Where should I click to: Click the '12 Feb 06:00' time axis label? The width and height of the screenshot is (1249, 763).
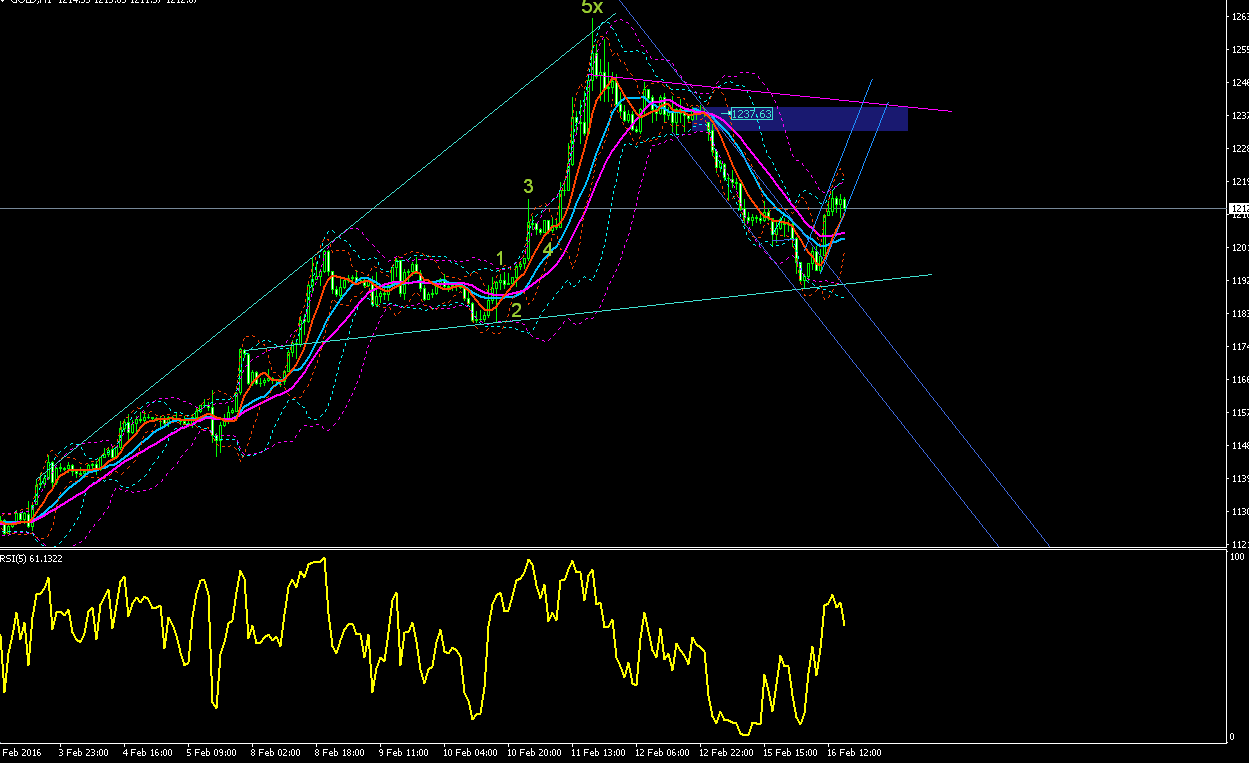click(x=662, y=751)
